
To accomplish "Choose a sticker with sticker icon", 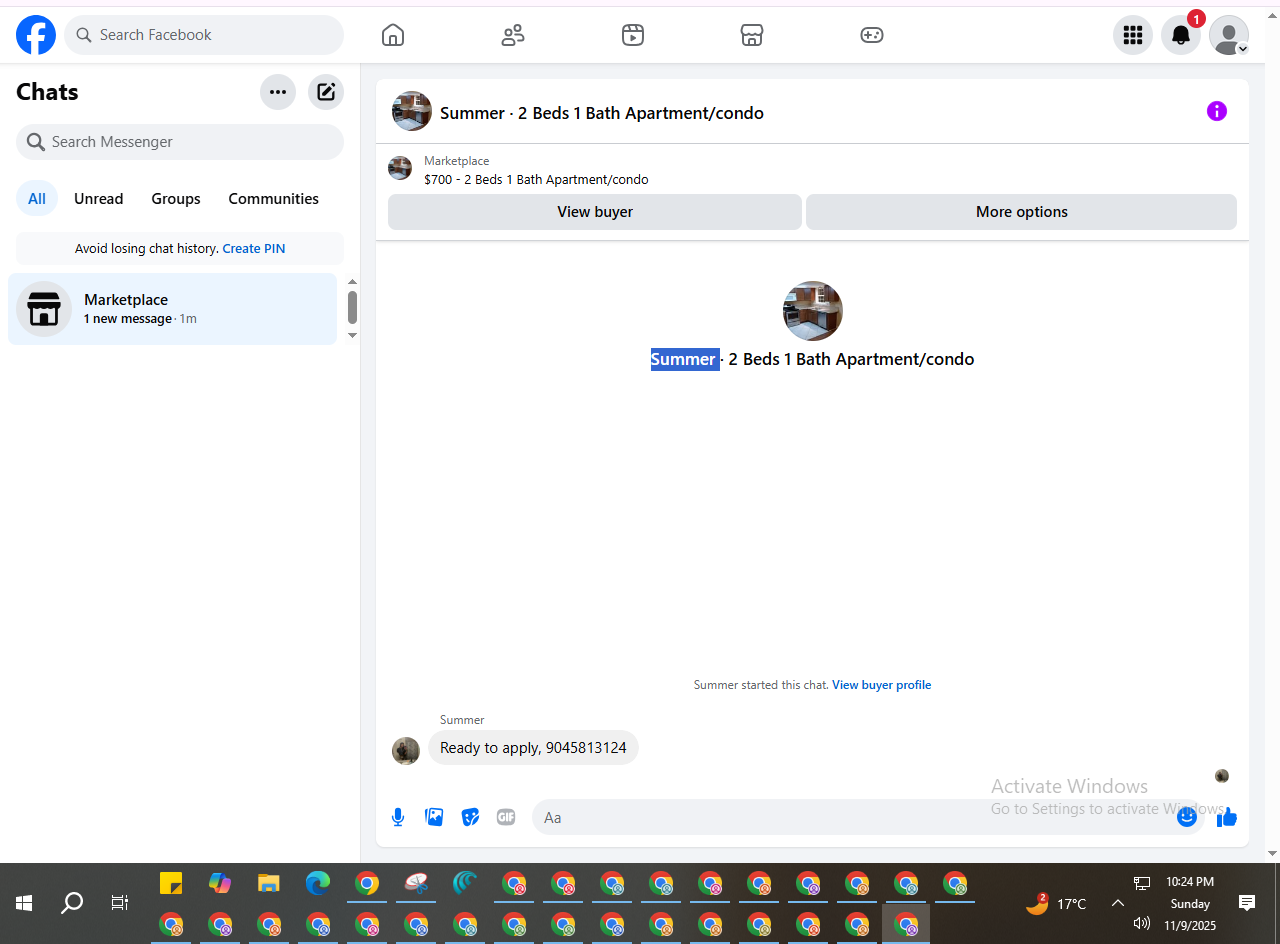I will pyautogui.click(x=470, y=817).
